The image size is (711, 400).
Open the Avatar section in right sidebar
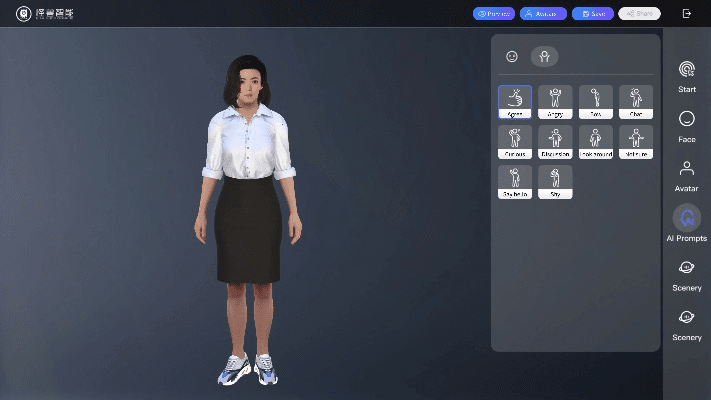tap(687, 175)
